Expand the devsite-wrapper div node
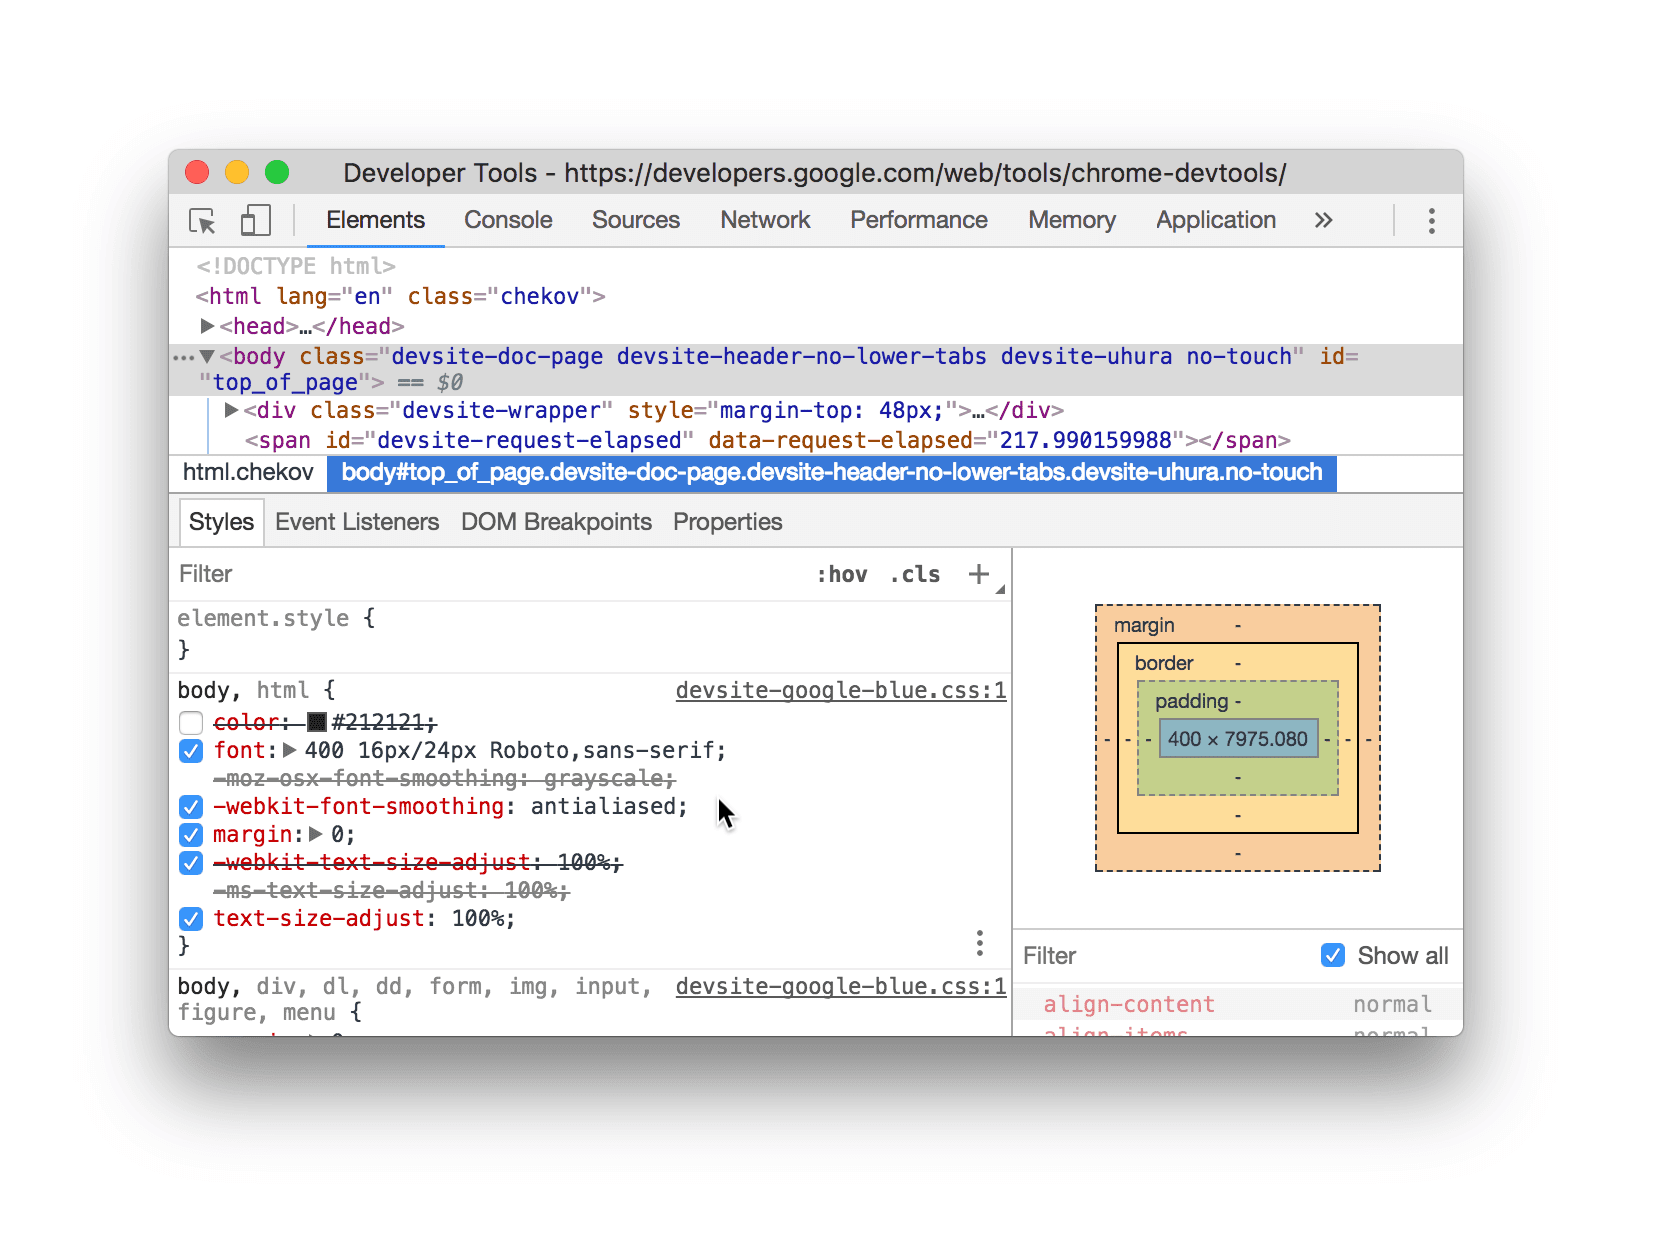This screenshot has width=1655, height=1257. tap(231, 410)
